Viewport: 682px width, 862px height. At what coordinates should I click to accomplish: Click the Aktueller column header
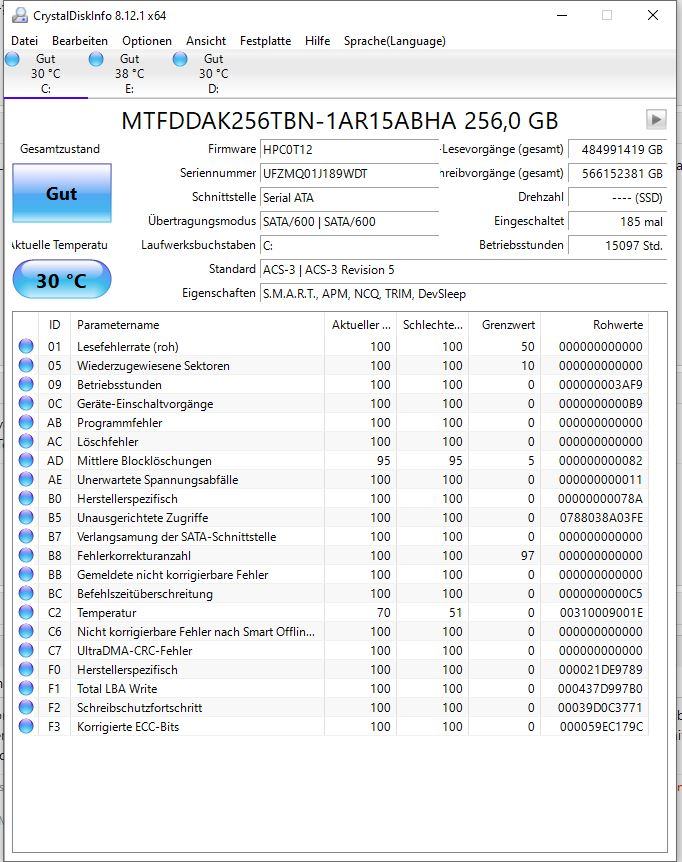361,325
